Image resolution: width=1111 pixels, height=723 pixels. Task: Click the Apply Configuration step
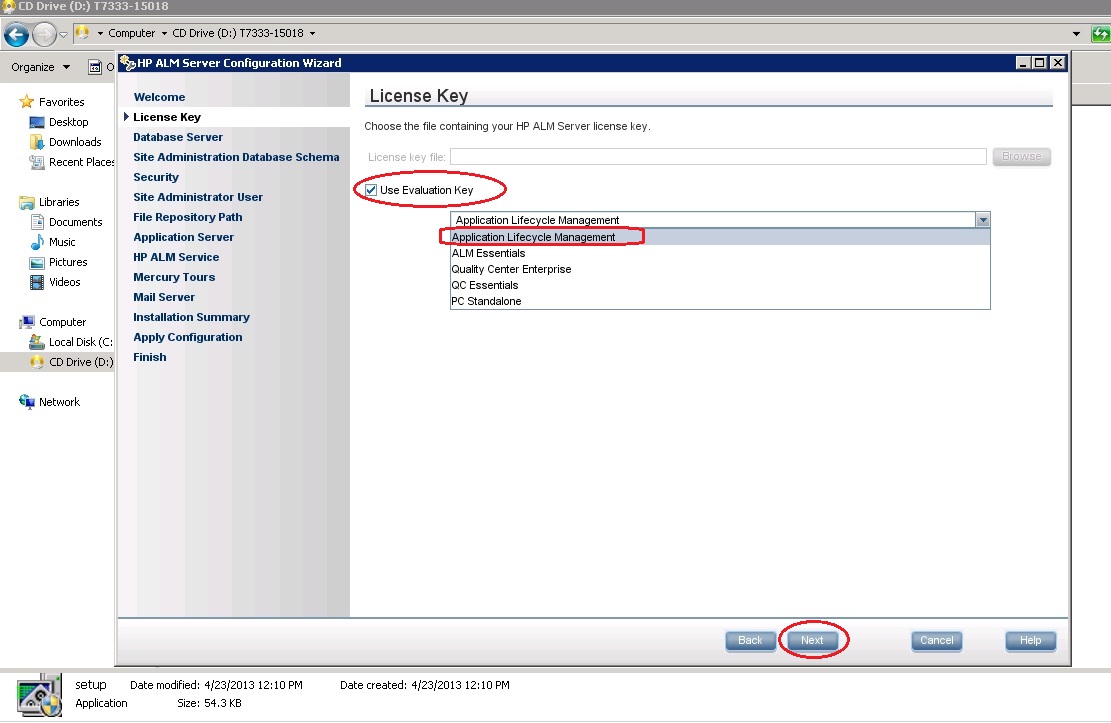(188, 337)
